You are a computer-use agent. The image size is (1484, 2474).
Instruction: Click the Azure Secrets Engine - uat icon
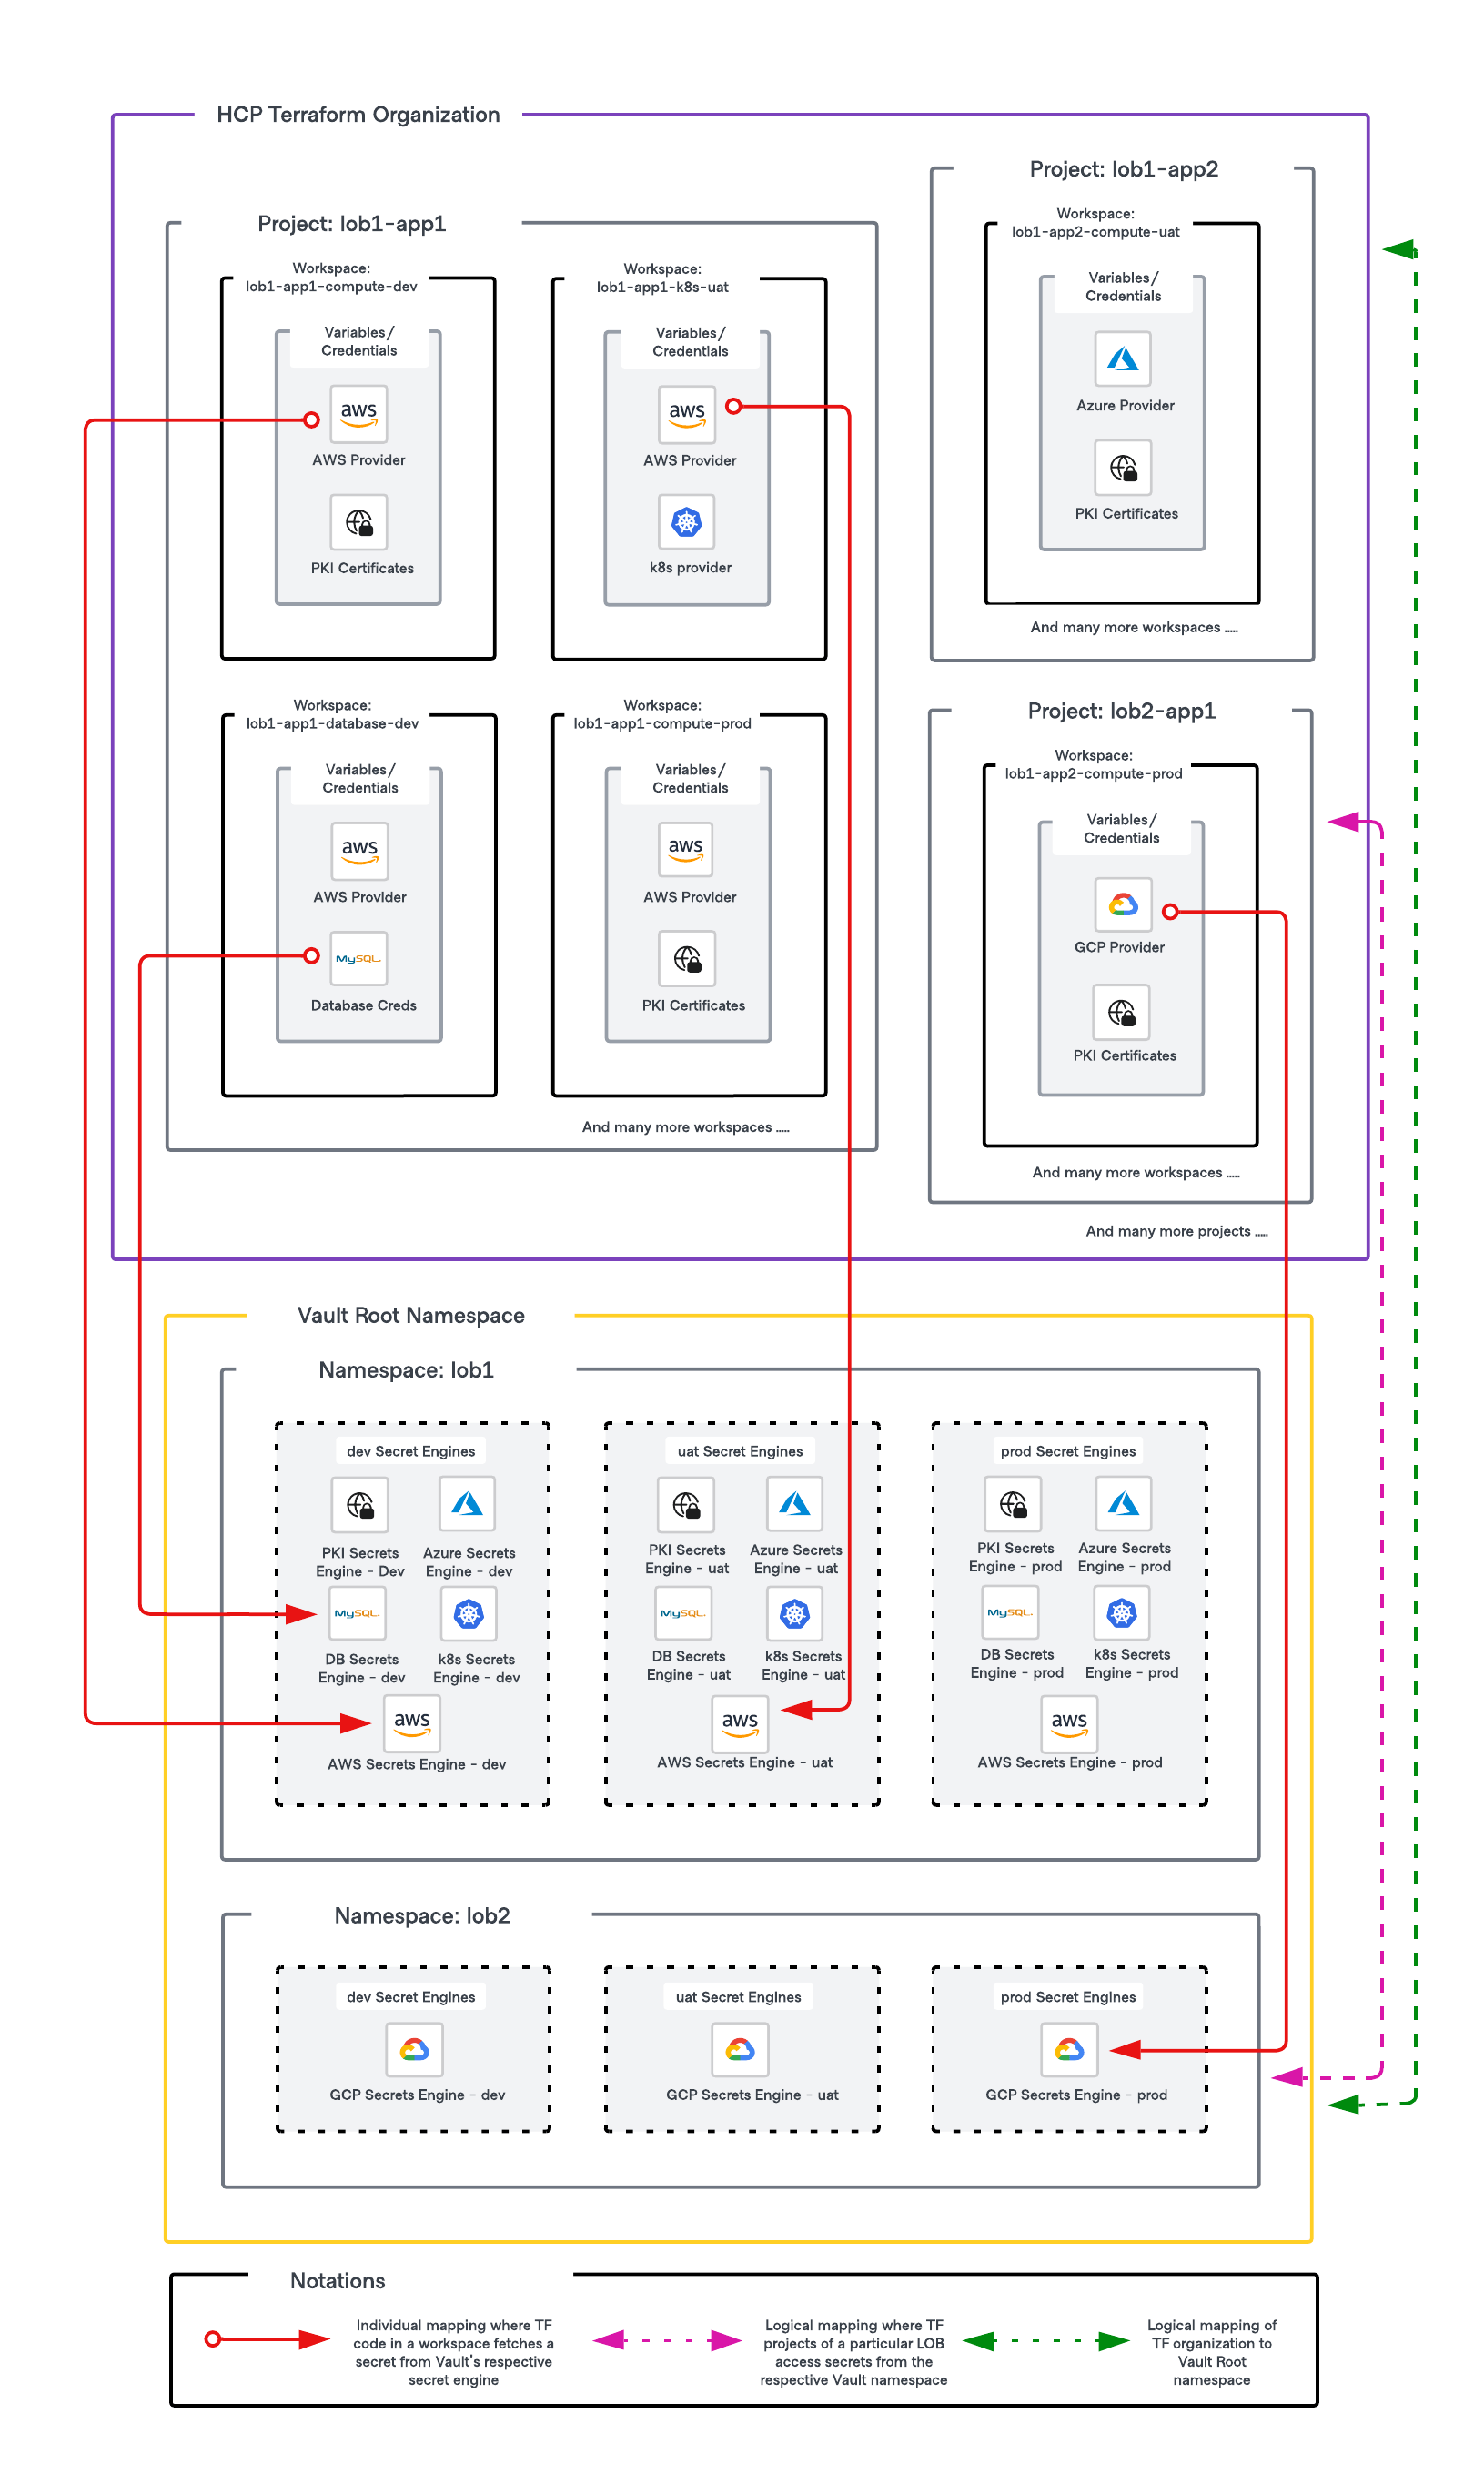(794, 1503)
